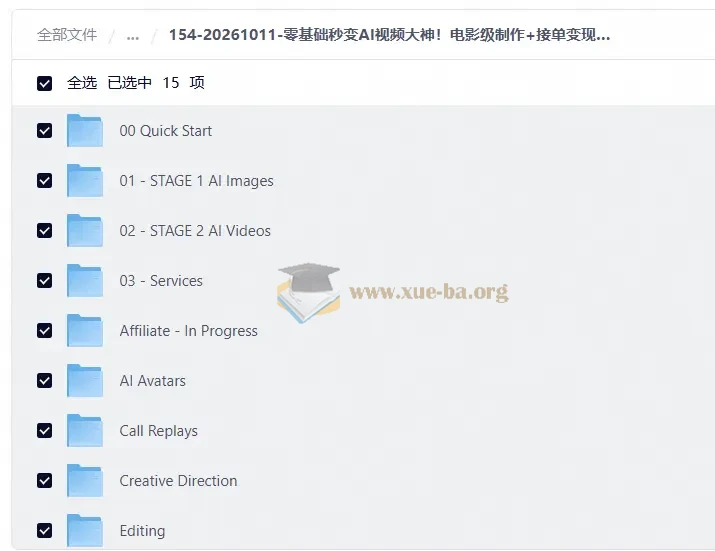Screen dimensions: 715x551
Task: Click the Call Replays folder name
Action: tap(158, 431)
